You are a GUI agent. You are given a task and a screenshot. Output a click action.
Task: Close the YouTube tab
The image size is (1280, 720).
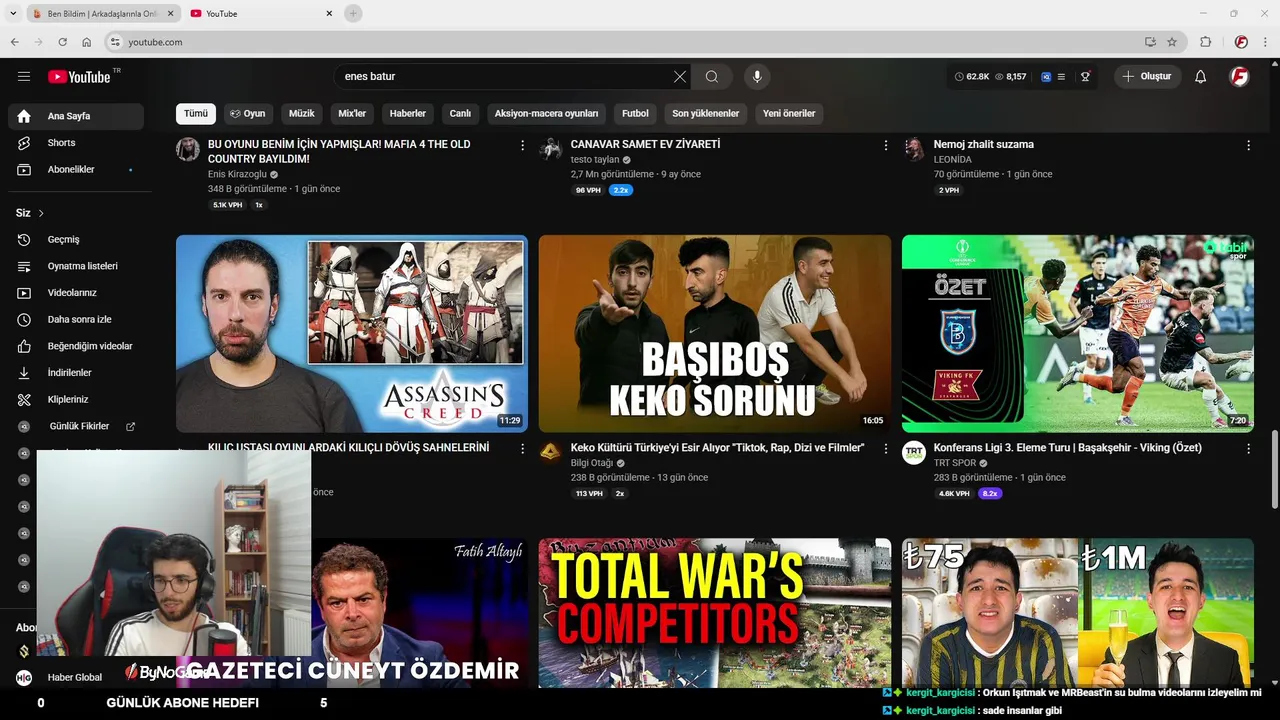click(x=329, y=14)
